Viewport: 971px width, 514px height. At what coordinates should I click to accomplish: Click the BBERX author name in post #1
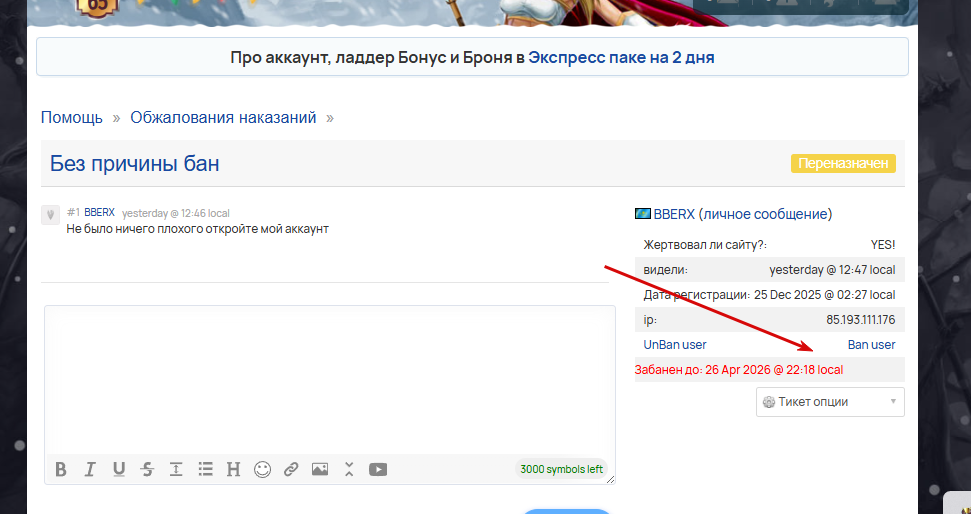(x=100, y=212)
